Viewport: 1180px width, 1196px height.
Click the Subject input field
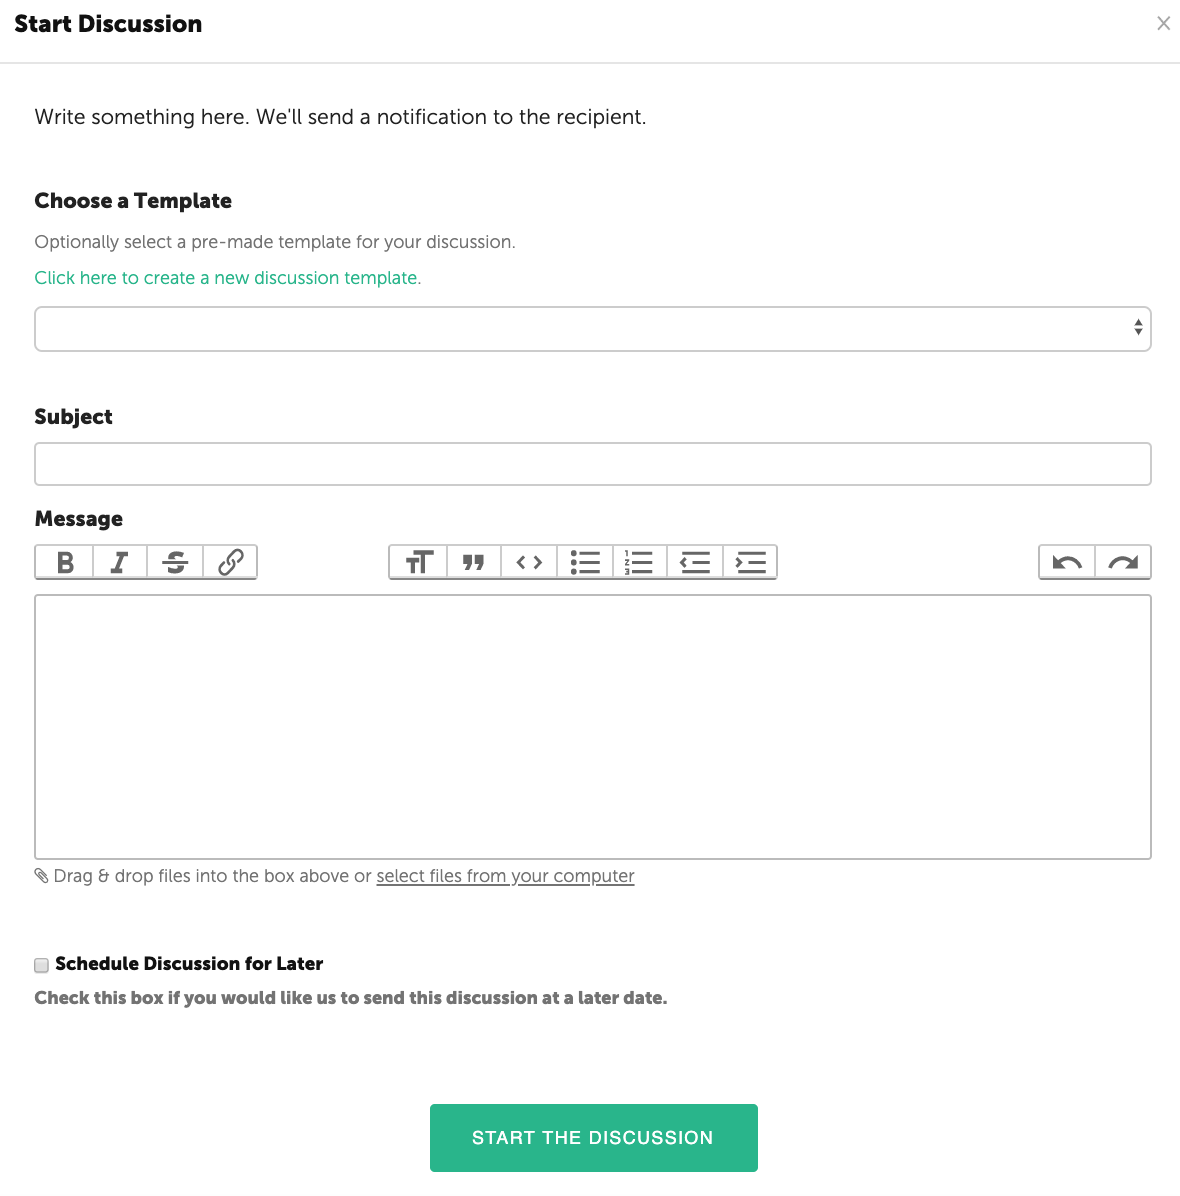592,464
